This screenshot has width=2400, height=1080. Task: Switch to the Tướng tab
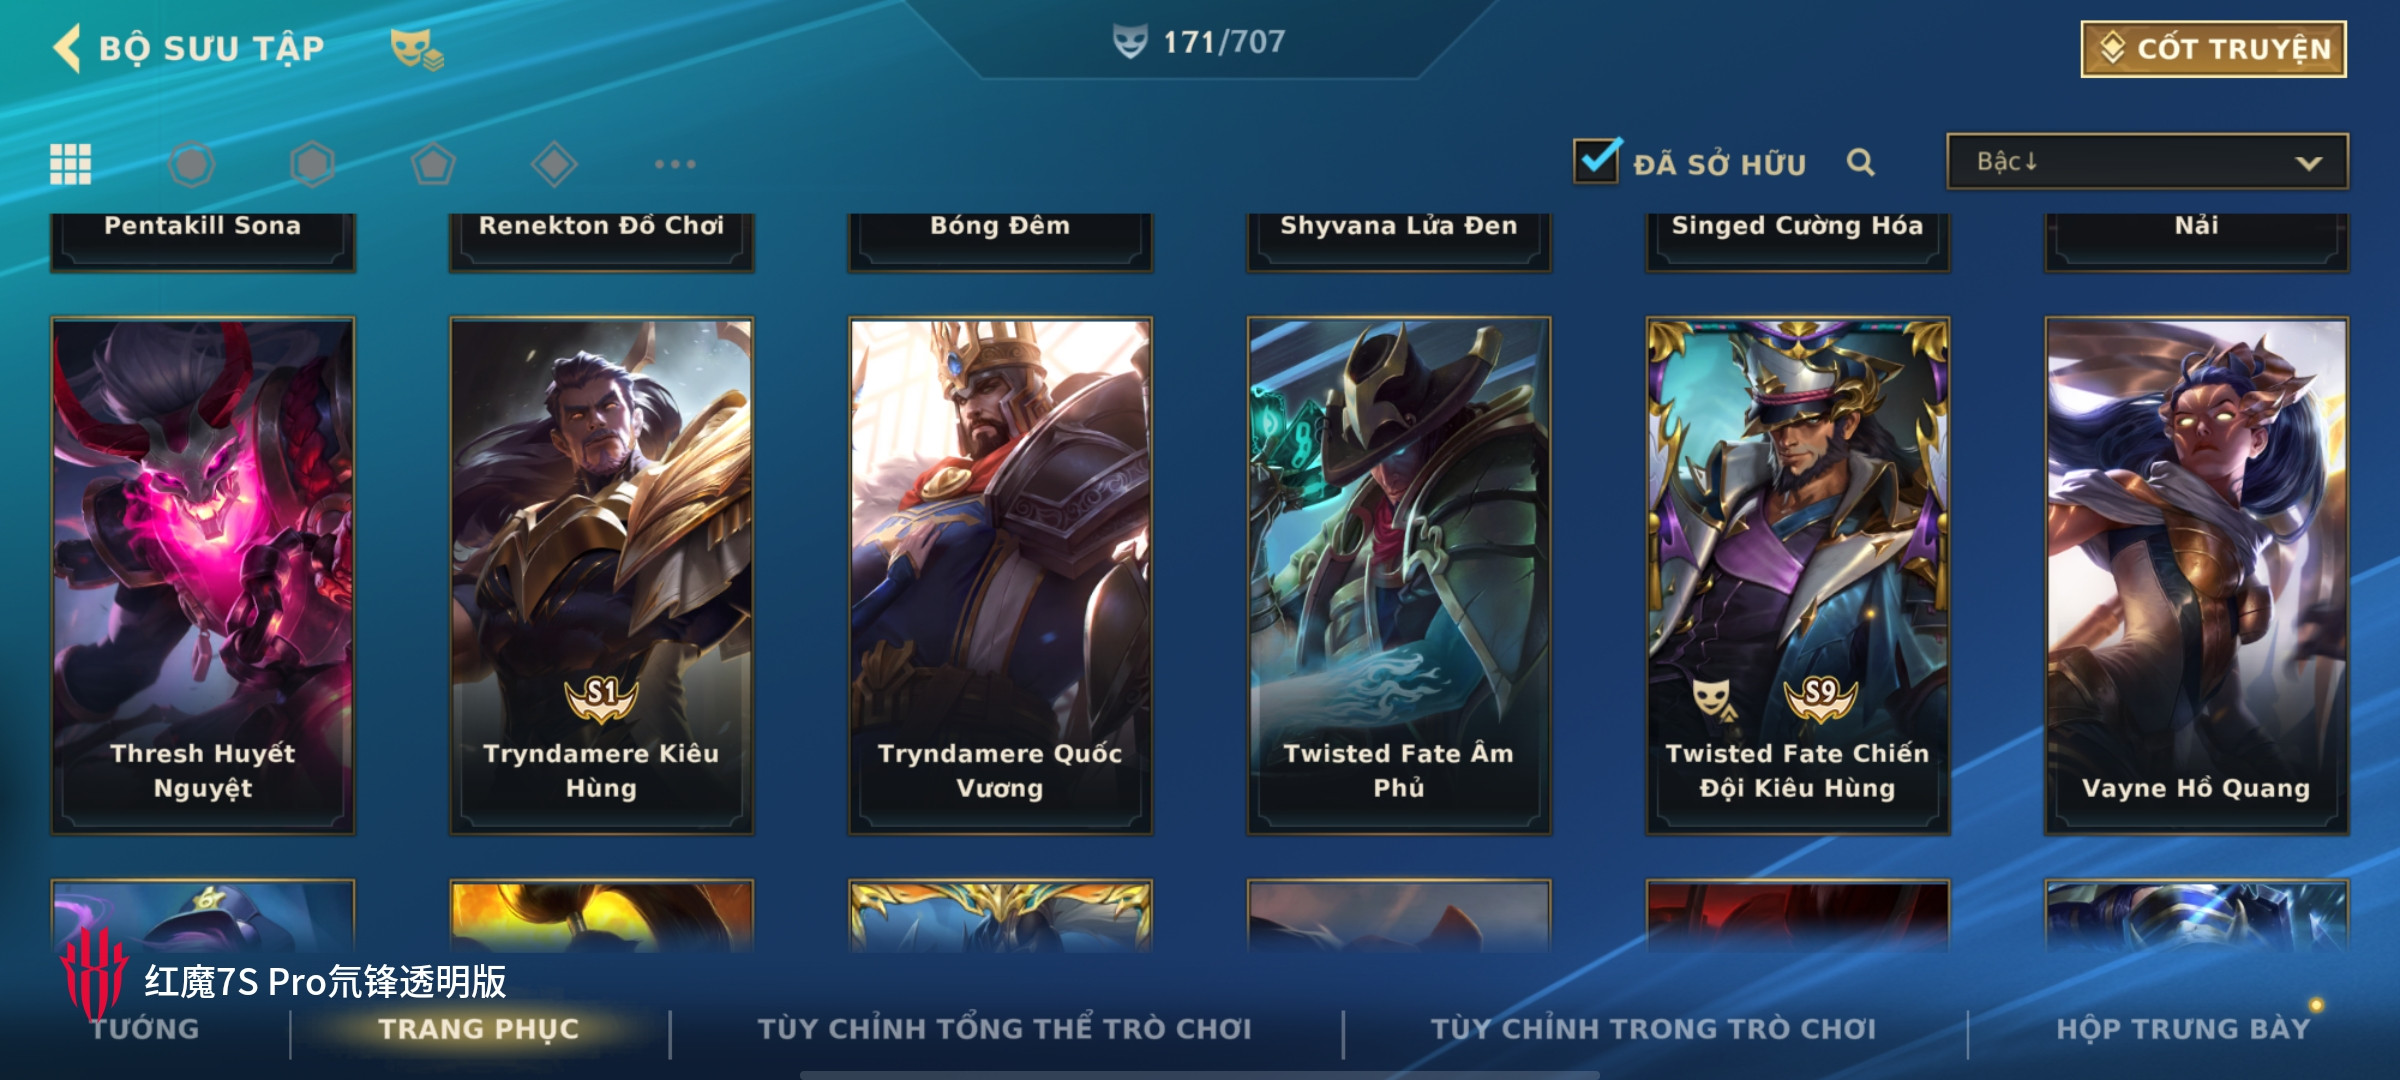(x=146, y=1029)
